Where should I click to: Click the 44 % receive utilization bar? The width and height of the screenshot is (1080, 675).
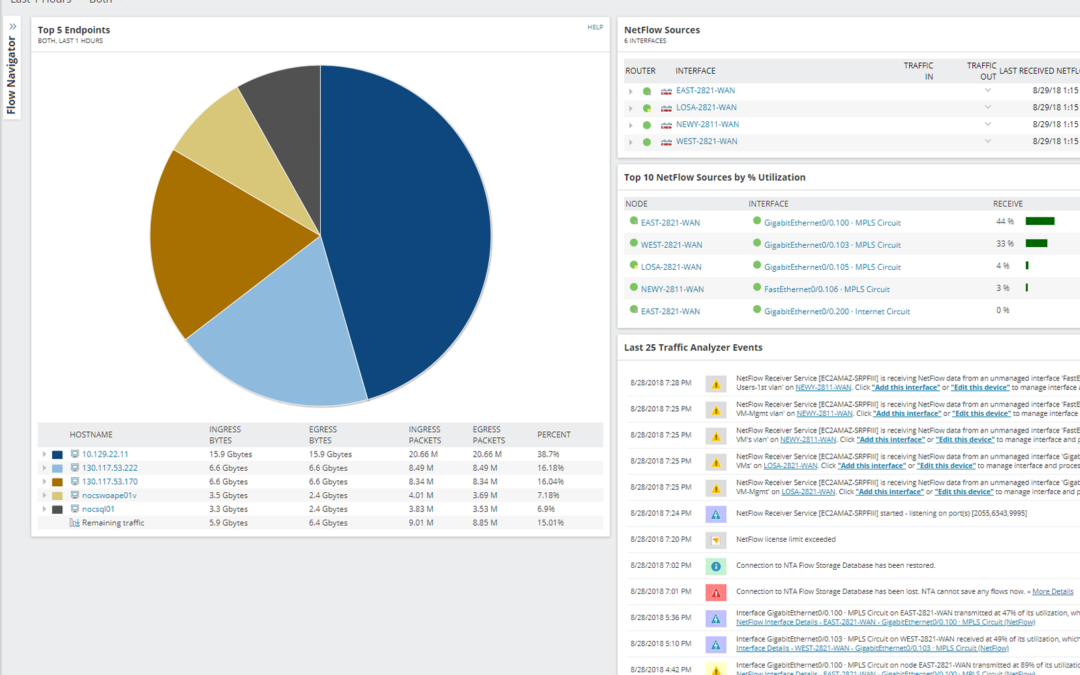[x=1040, y=221]
